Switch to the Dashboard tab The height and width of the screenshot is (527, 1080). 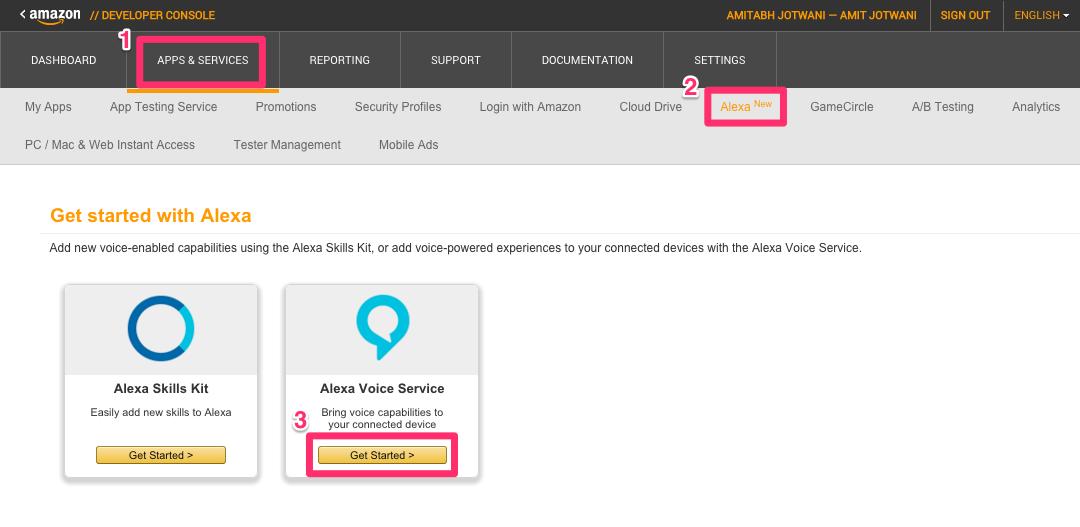click(64, 60)
